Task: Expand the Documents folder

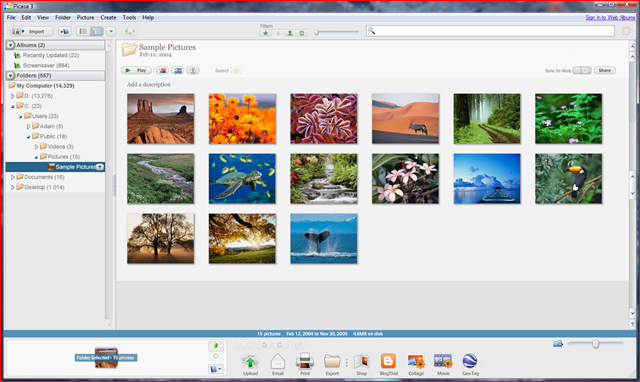Action: coord(13,177)
